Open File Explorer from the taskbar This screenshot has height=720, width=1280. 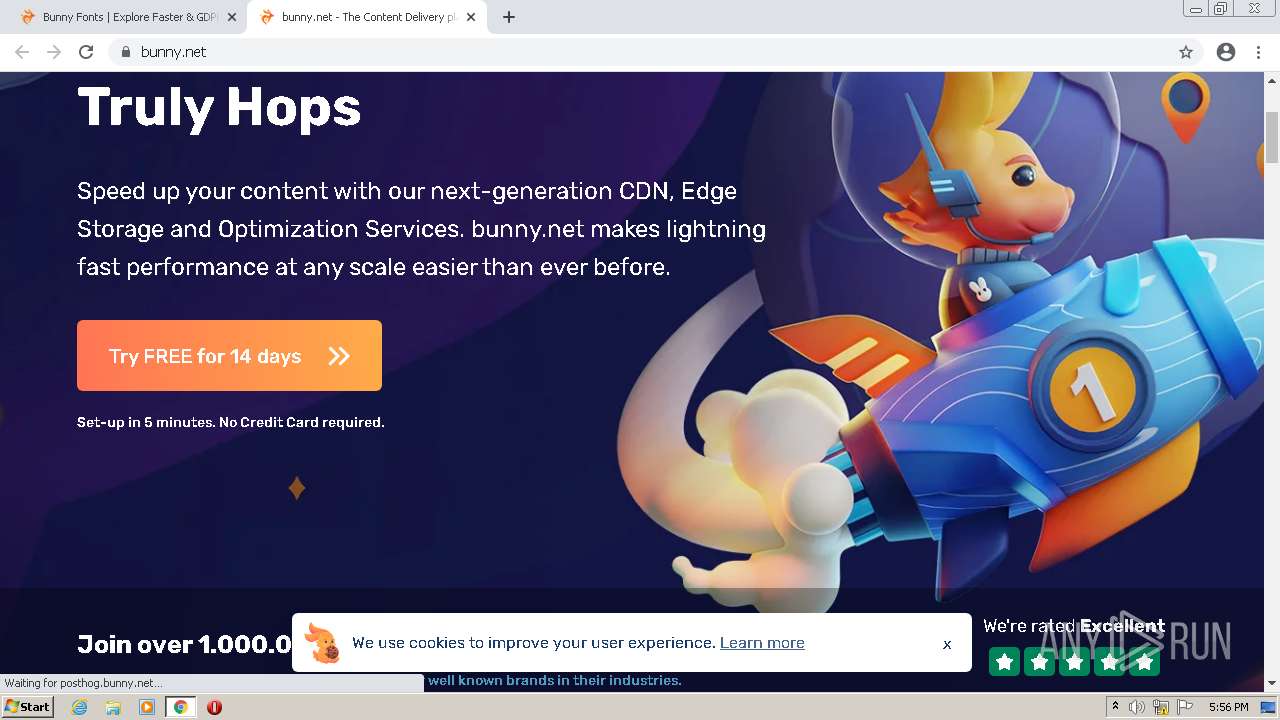point(113,707)
